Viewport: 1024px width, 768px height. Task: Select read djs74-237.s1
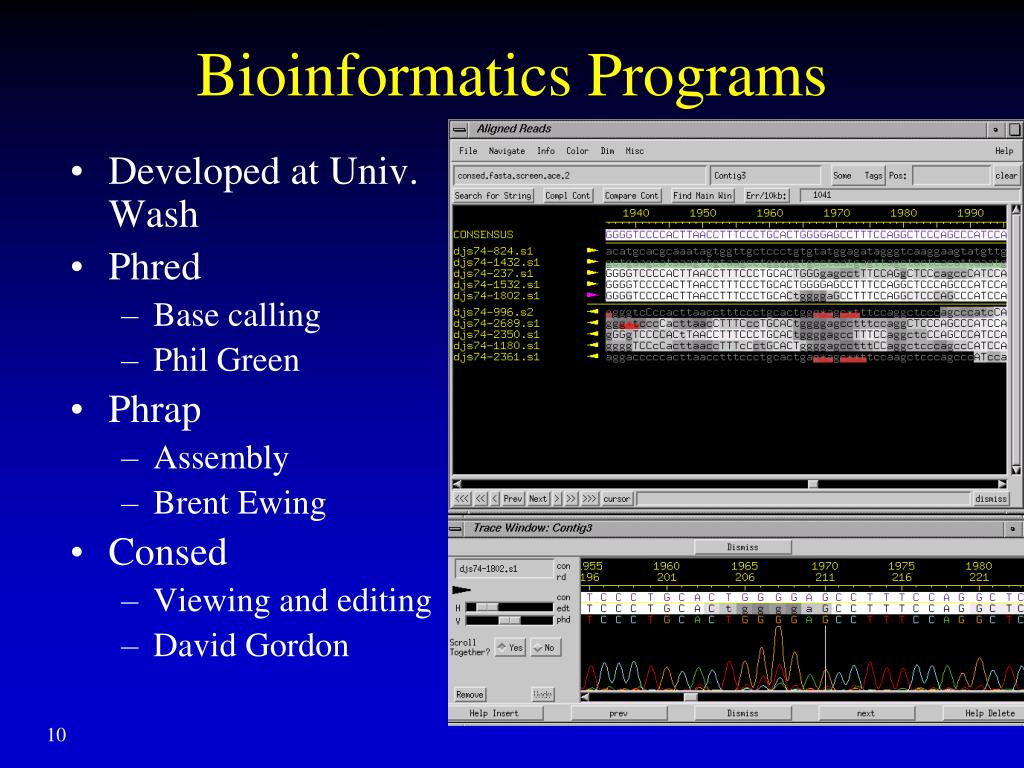coord(493,273)
